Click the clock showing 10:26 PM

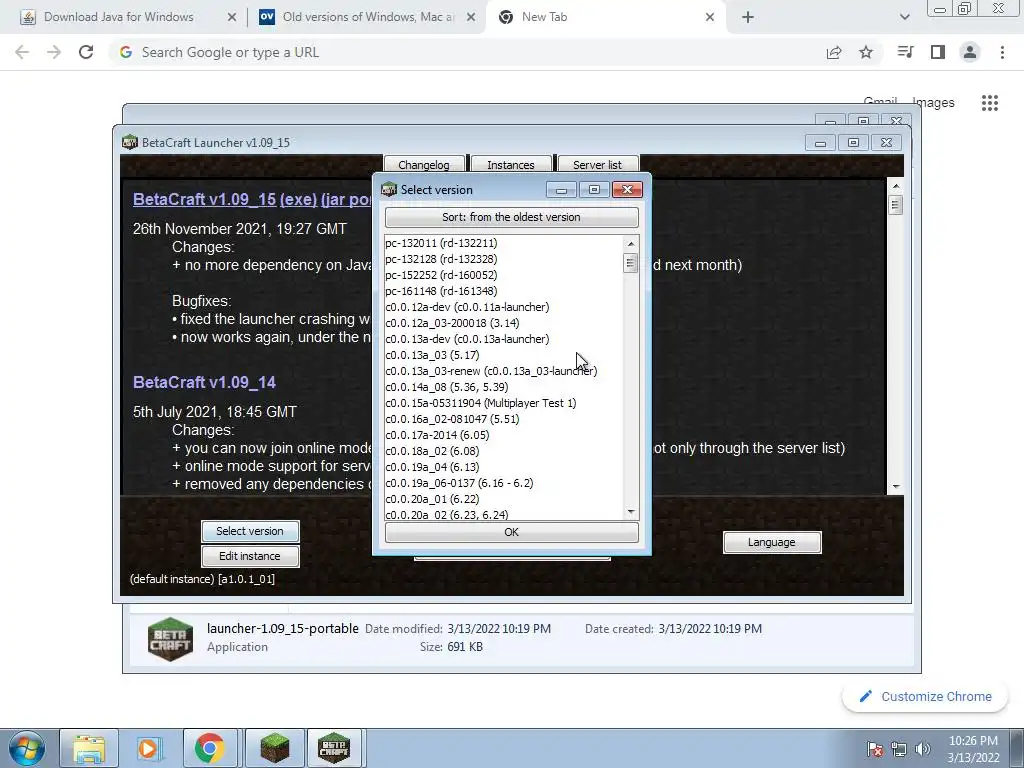973,741
